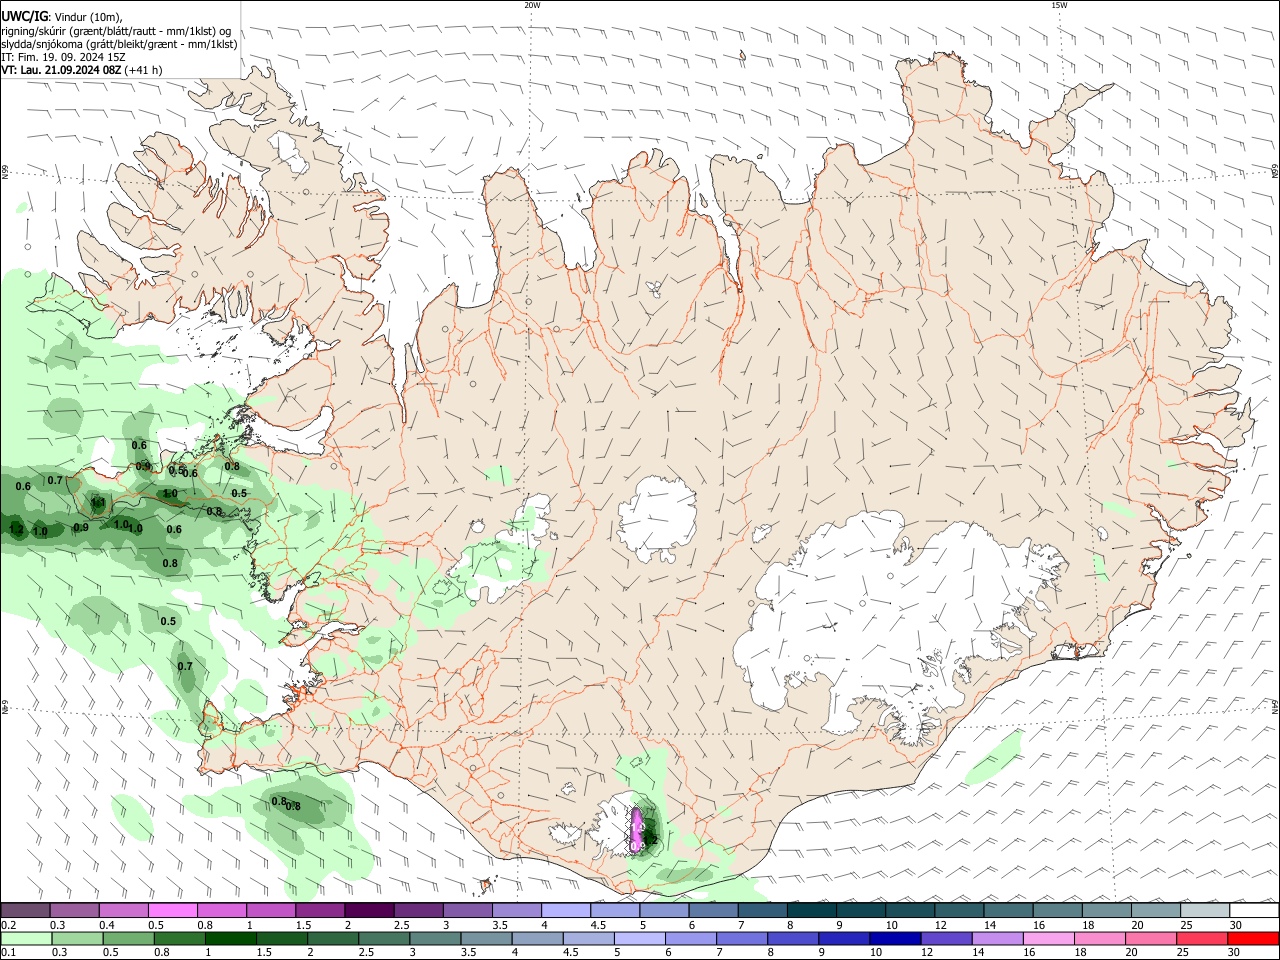Click the white Hofsjökull glacier in central Iceland

(657, 518)
